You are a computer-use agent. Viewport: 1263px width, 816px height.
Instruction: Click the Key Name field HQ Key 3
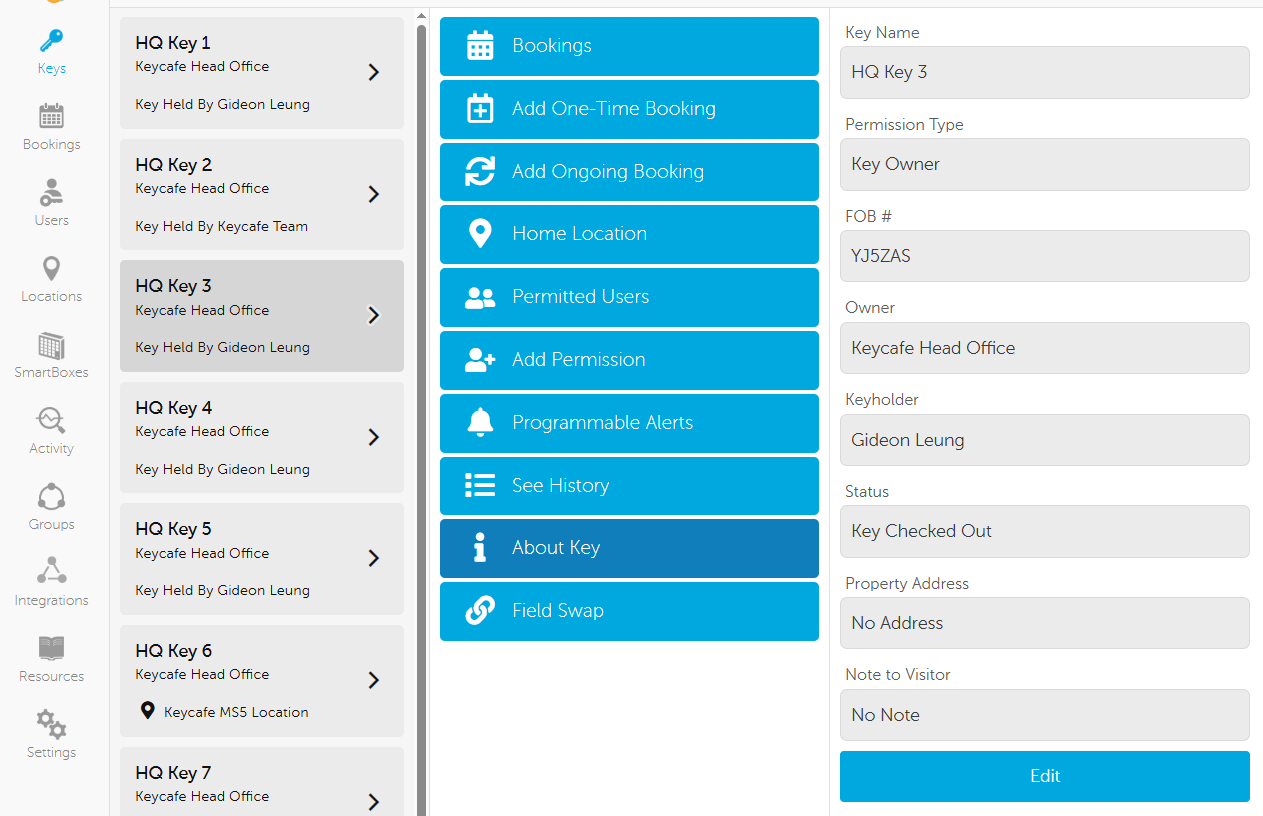[1045, 72]
